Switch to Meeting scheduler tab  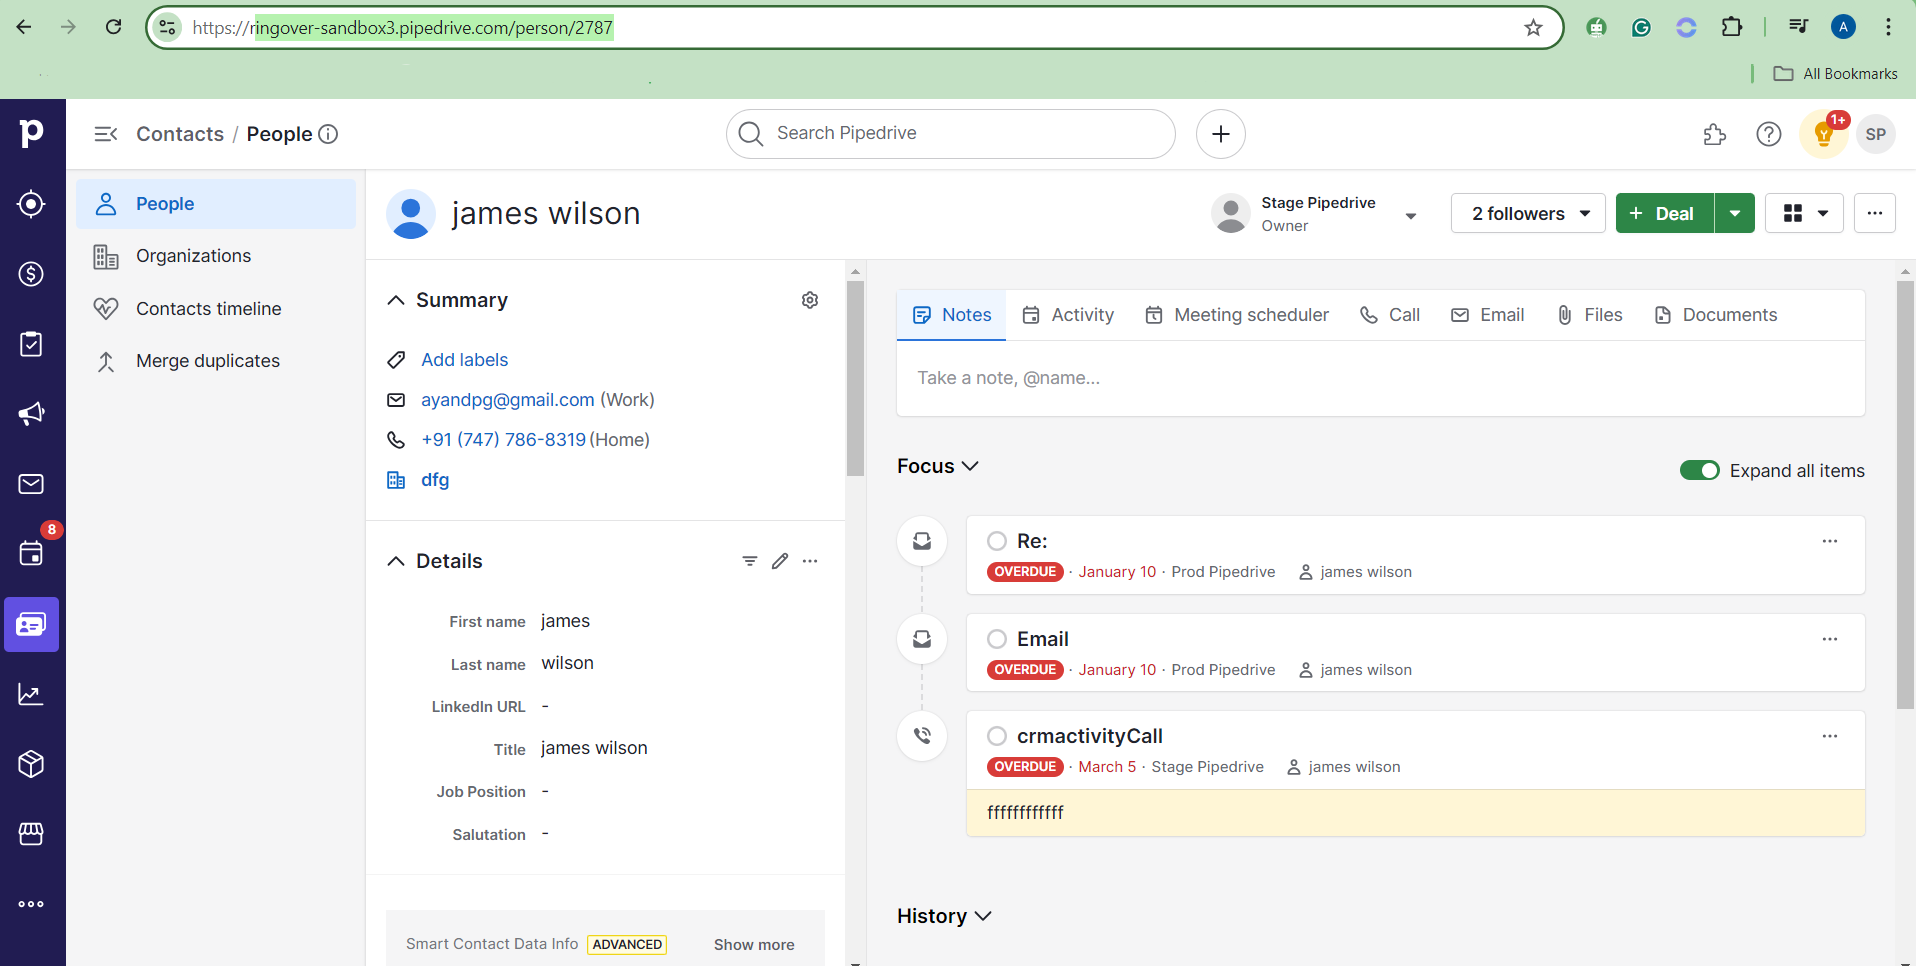pyautogui.click(x=1237, y=315)
